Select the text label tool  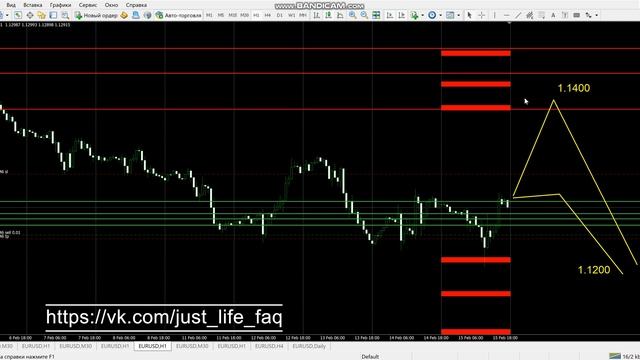tap(564, 15)
